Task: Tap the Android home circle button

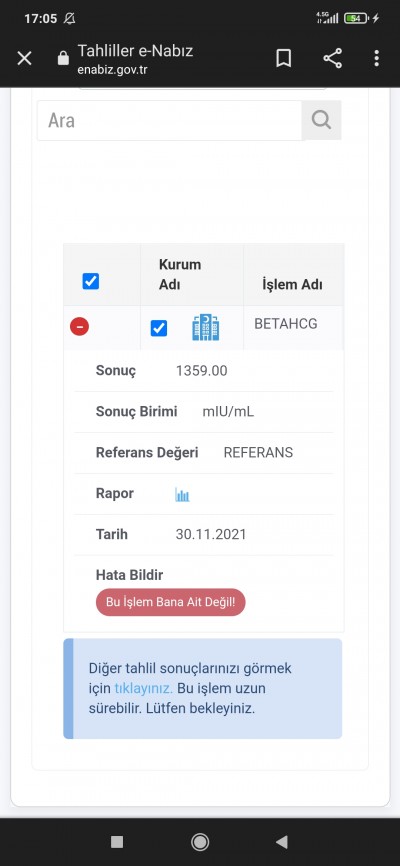Action: (200, 842)
